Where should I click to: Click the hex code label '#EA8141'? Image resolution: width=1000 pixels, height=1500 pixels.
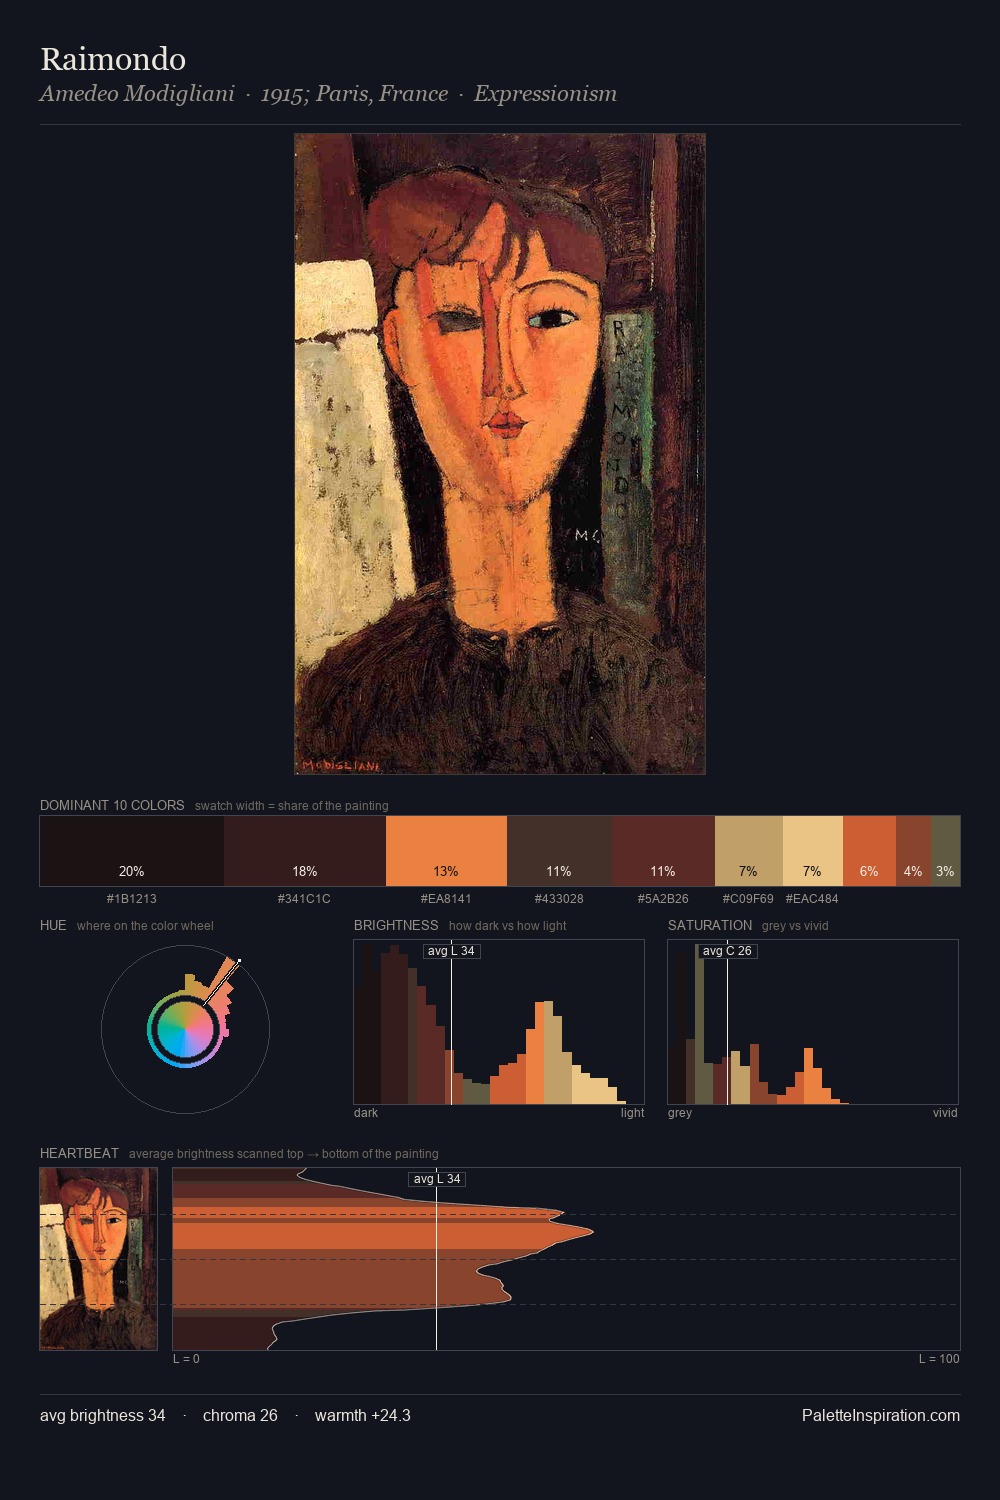(446, 898)
